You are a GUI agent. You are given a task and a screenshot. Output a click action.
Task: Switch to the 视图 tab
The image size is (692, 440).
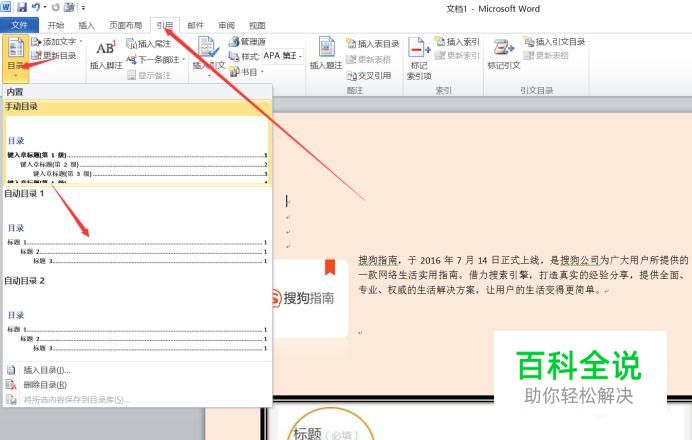pos(257,25)
